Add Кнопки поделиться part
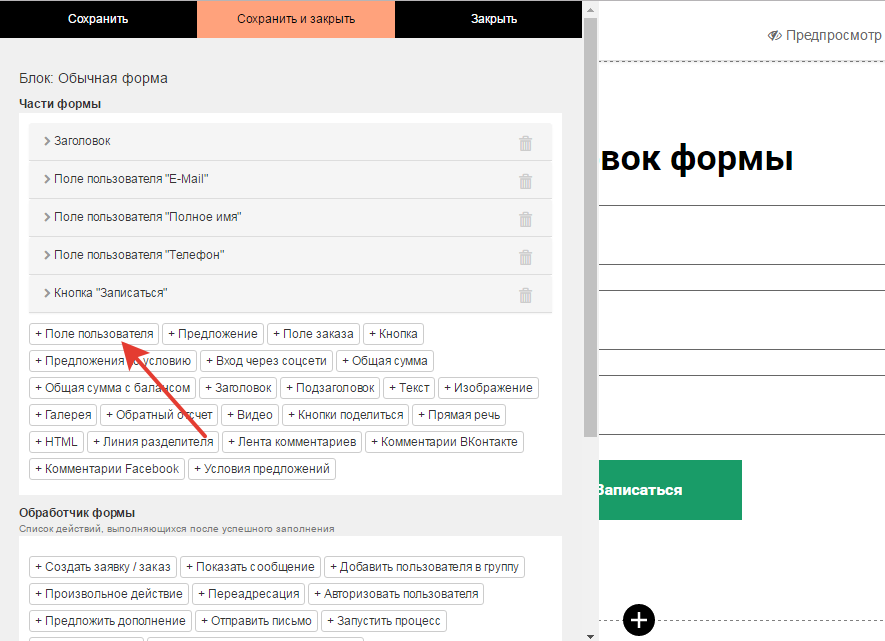The width and height of the screenshot is (885, 641). coord(345,415)
